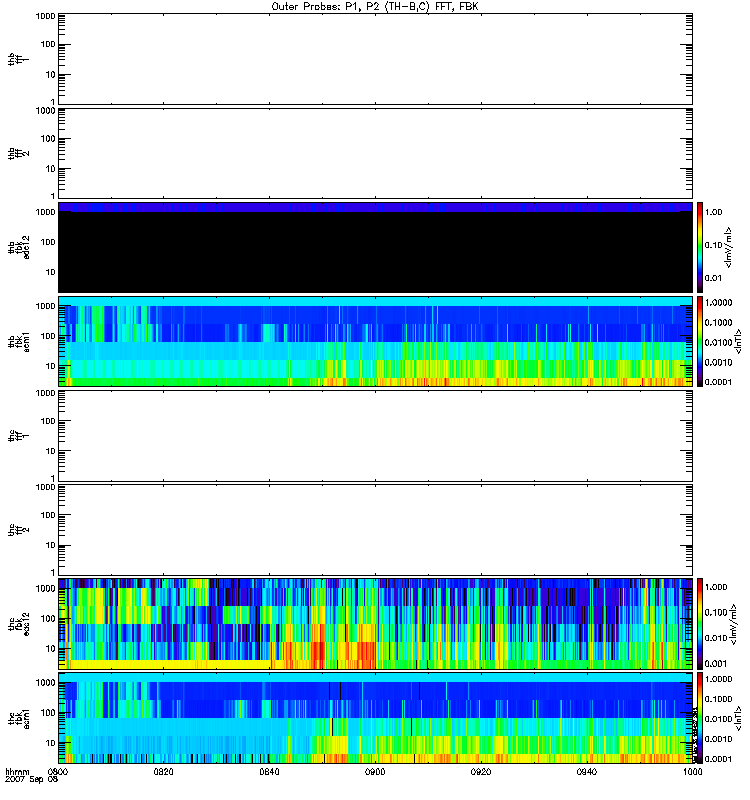Screen dimensions: 750x800
Task: Click the empty thc fff 2 plot panel
Action: pos(375,530)
